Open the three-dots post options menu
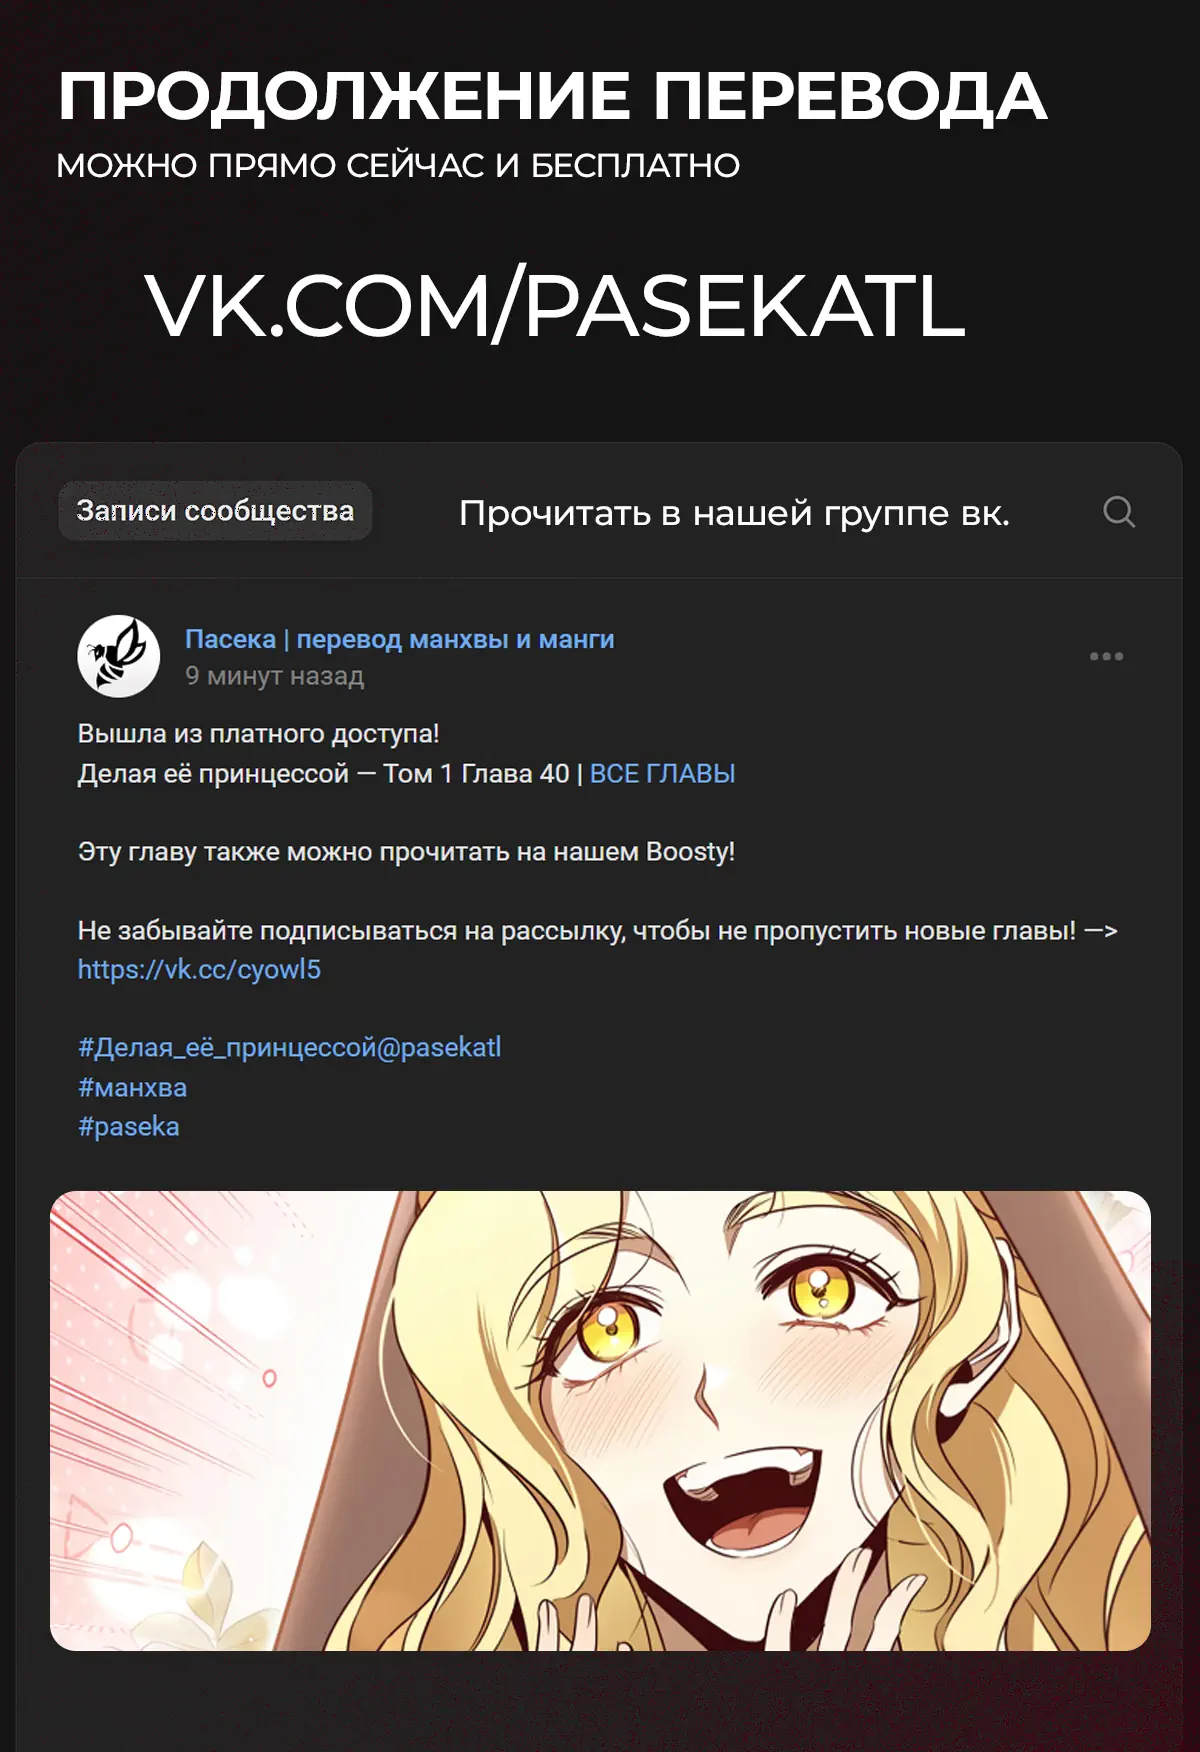 tap(1106, 656)
